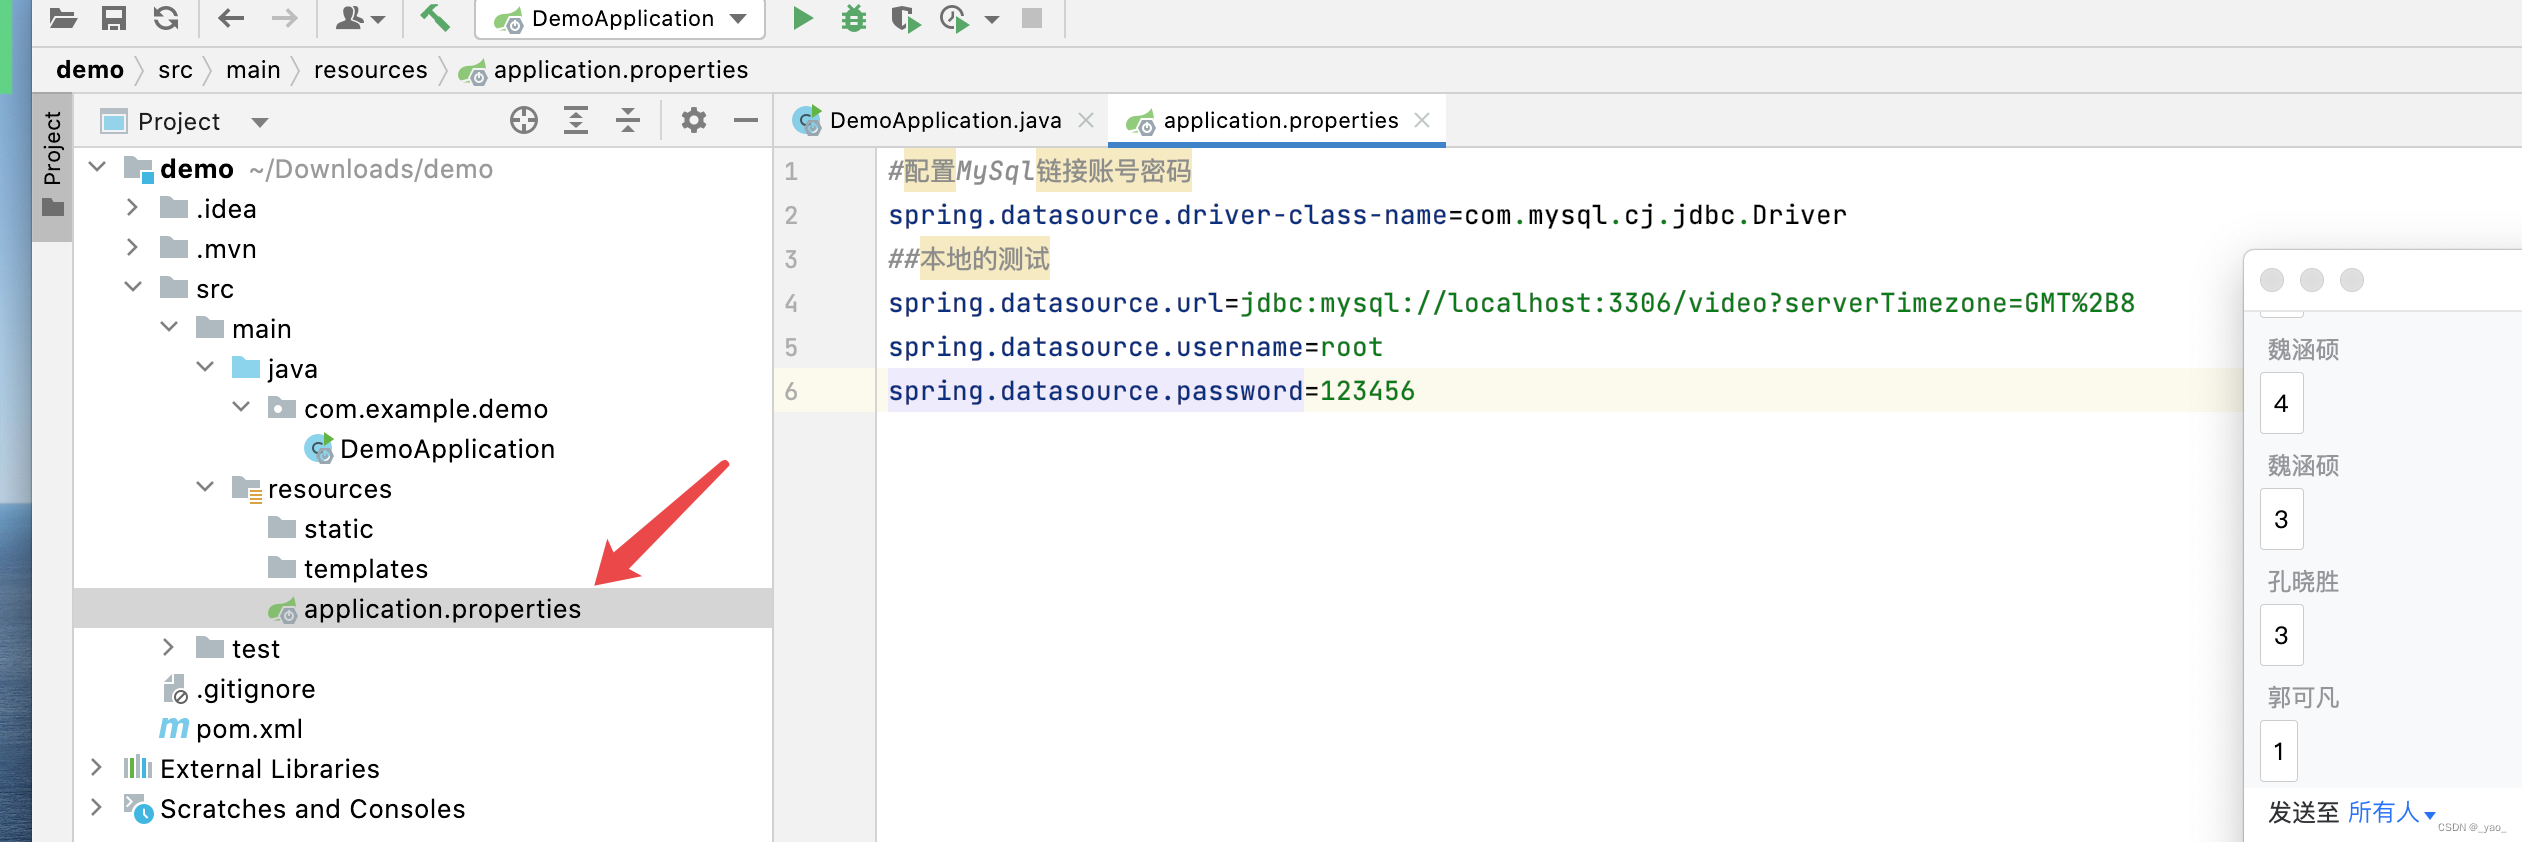Expand External Libraries node
The height and width of the screenshot is (842, 2522).
(96, 767)
